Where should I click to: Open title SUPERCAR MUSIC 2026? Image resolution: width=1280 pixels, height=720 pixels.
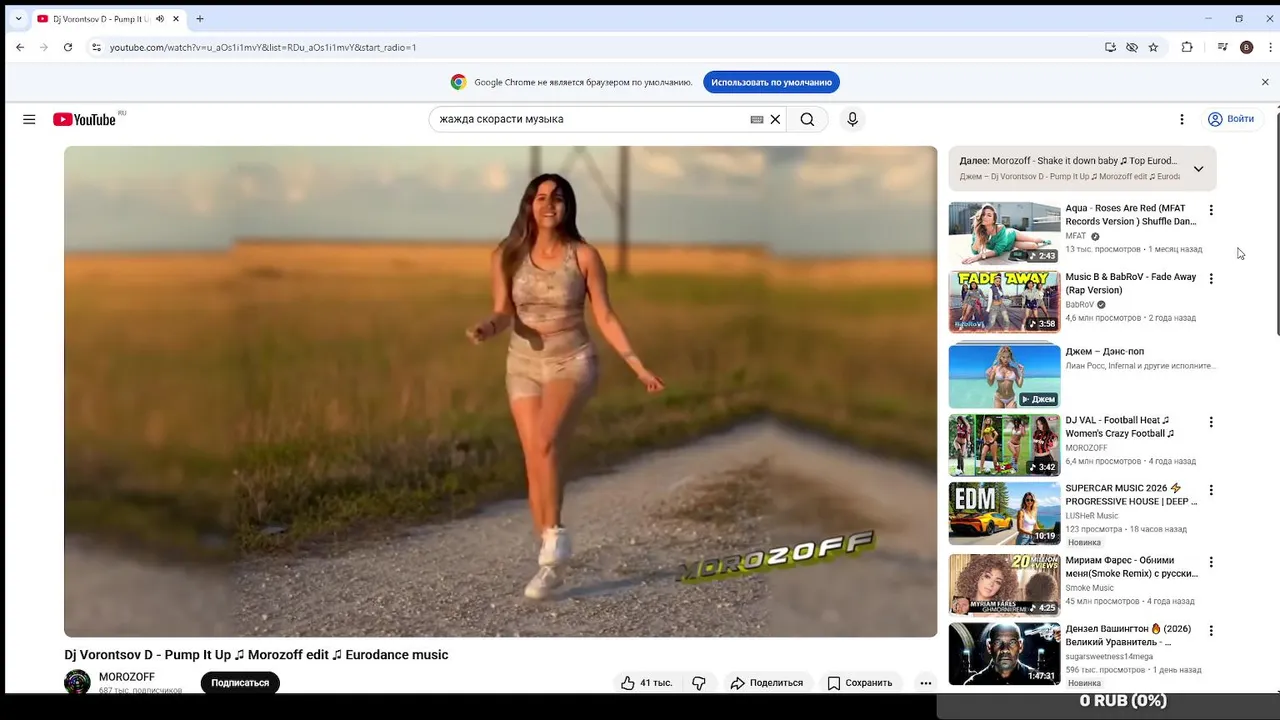[1130, 494]
